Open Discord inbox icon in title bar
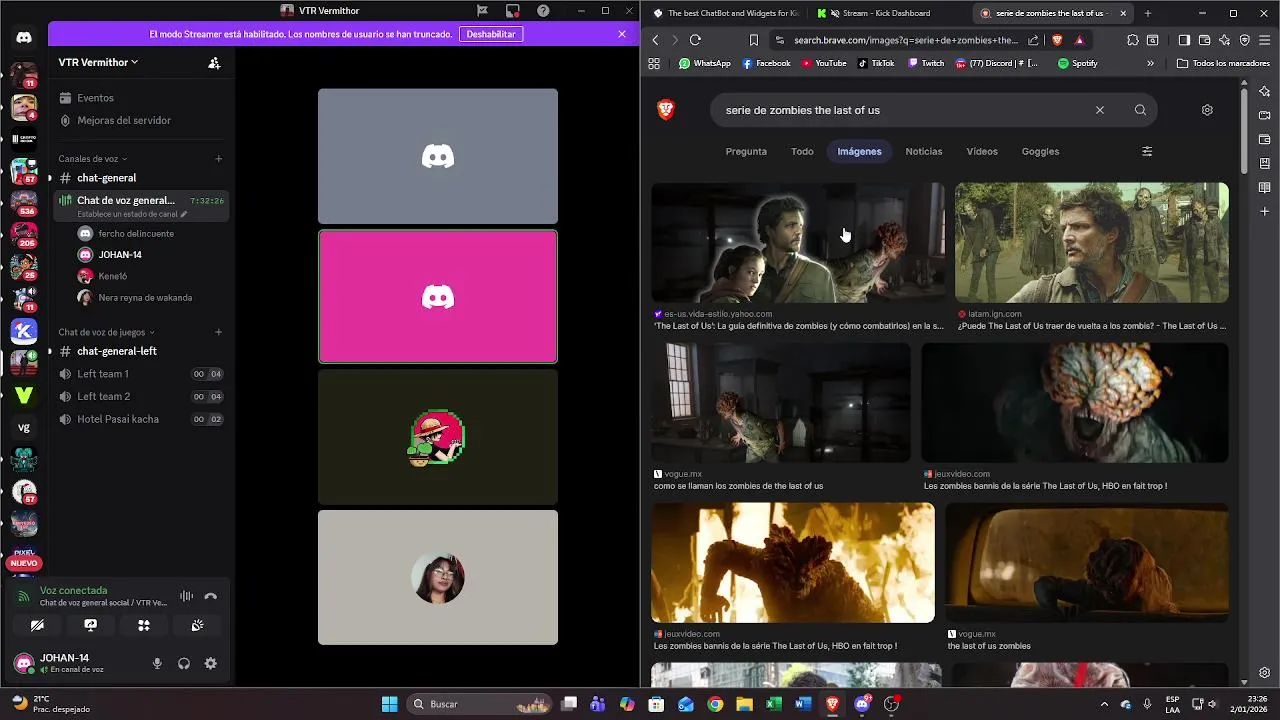Screen dimensions: 1280x720 (513, 11)
